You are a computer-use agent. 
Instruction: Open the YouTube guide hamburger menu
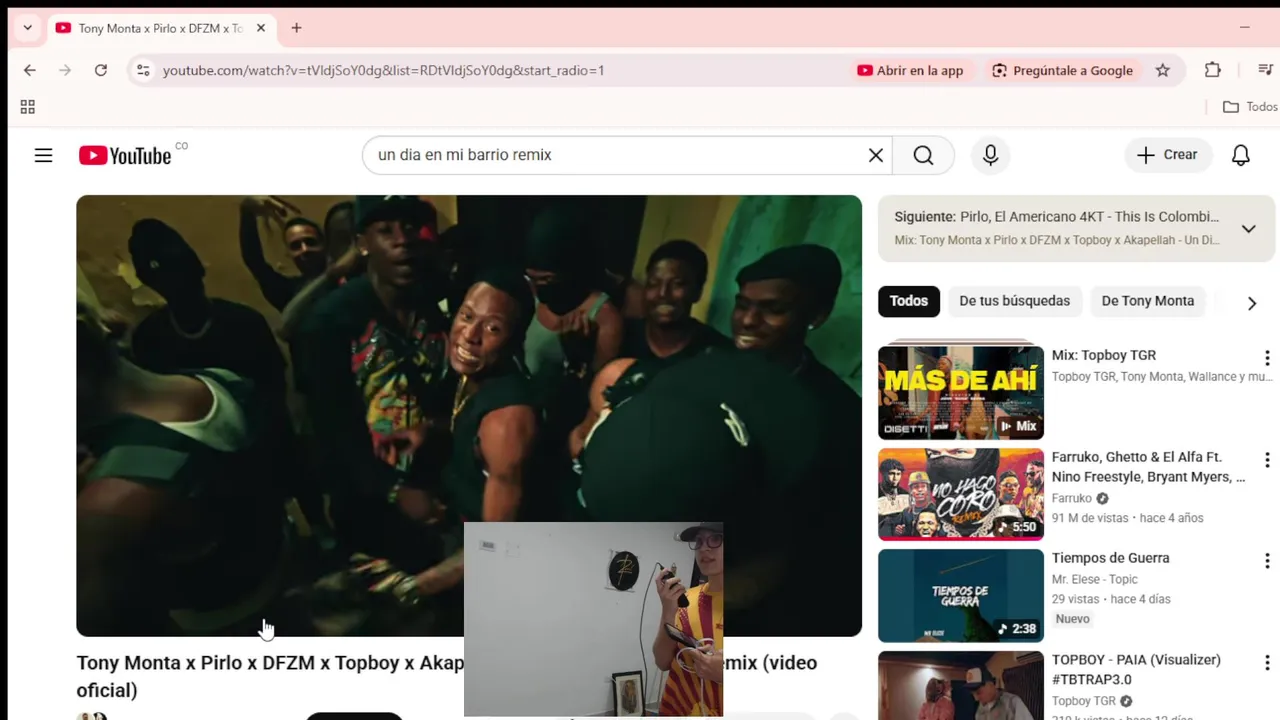pos(43,155)
